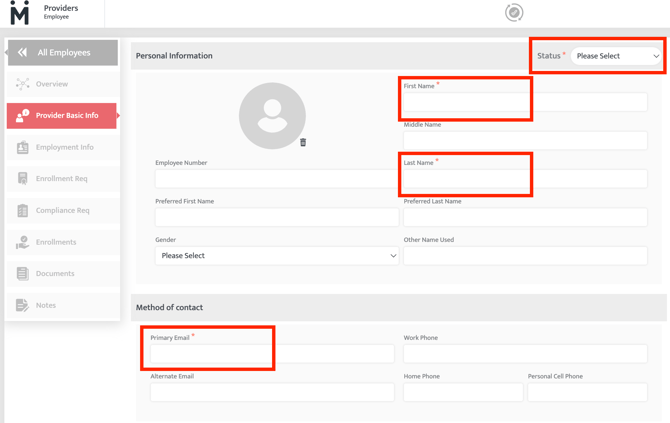Click the circular check icon in header
The height and width of the screenshot is (423, 670).
pyautogui.click(x=514, y=13)
